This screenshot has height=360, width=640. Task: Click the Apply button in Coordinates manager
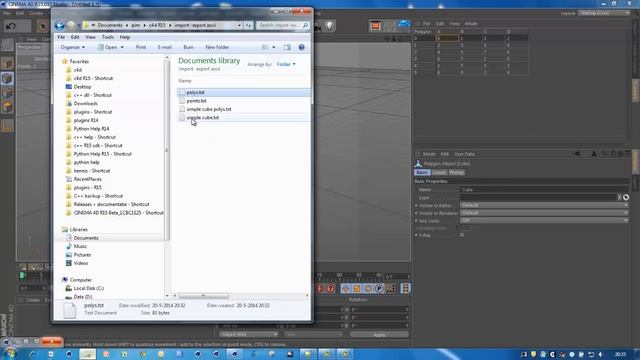tap(379, 335)
